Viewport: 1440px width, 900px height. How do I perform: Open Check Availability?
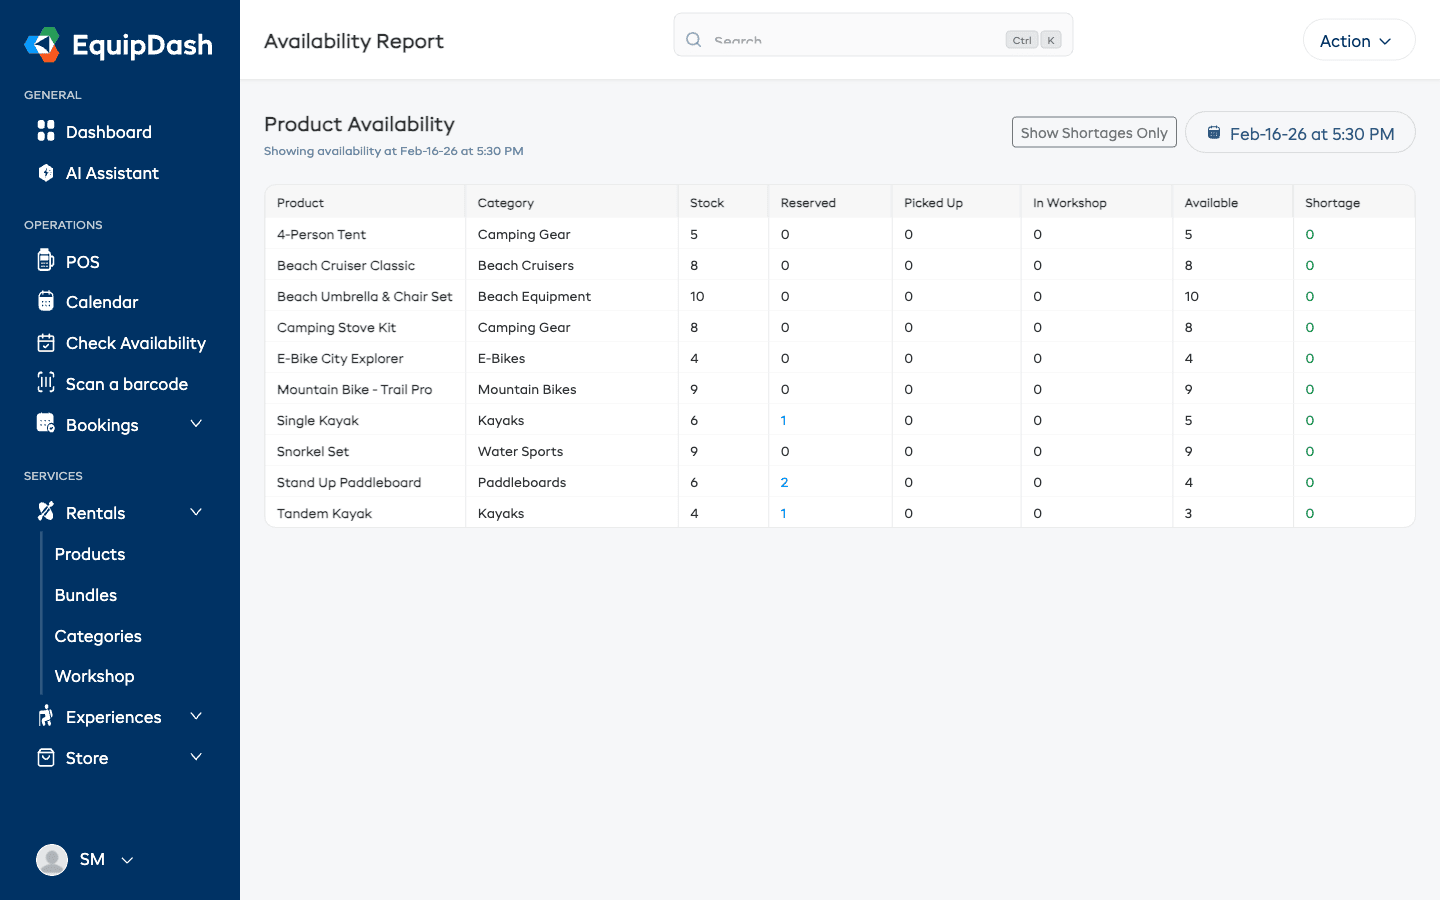(133, 342)
